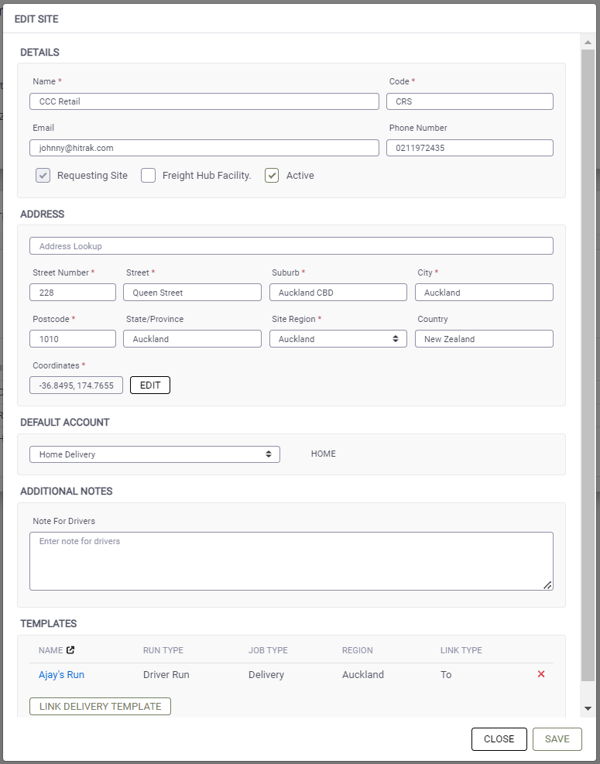This screenshot has height=764, width=600.
Task: Click the vertical scrollbar thumb
Action: coord(588,365)
